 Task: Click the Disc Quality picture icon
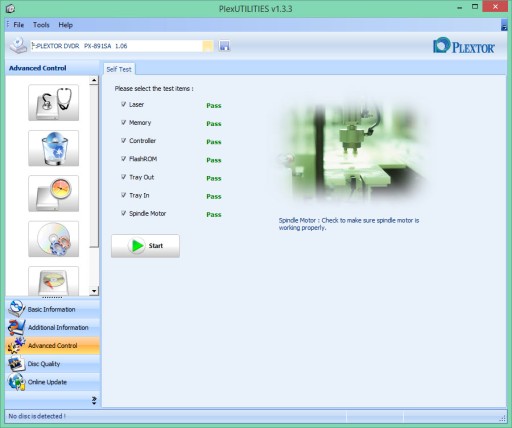16,363
